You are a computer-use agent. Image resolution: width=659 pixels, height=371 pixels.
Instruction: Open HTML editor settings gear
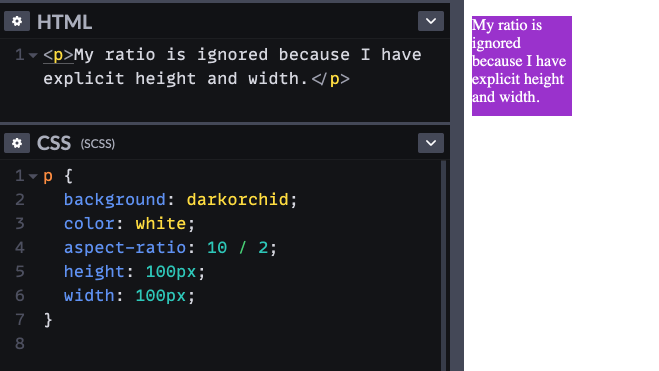(17, 21)
